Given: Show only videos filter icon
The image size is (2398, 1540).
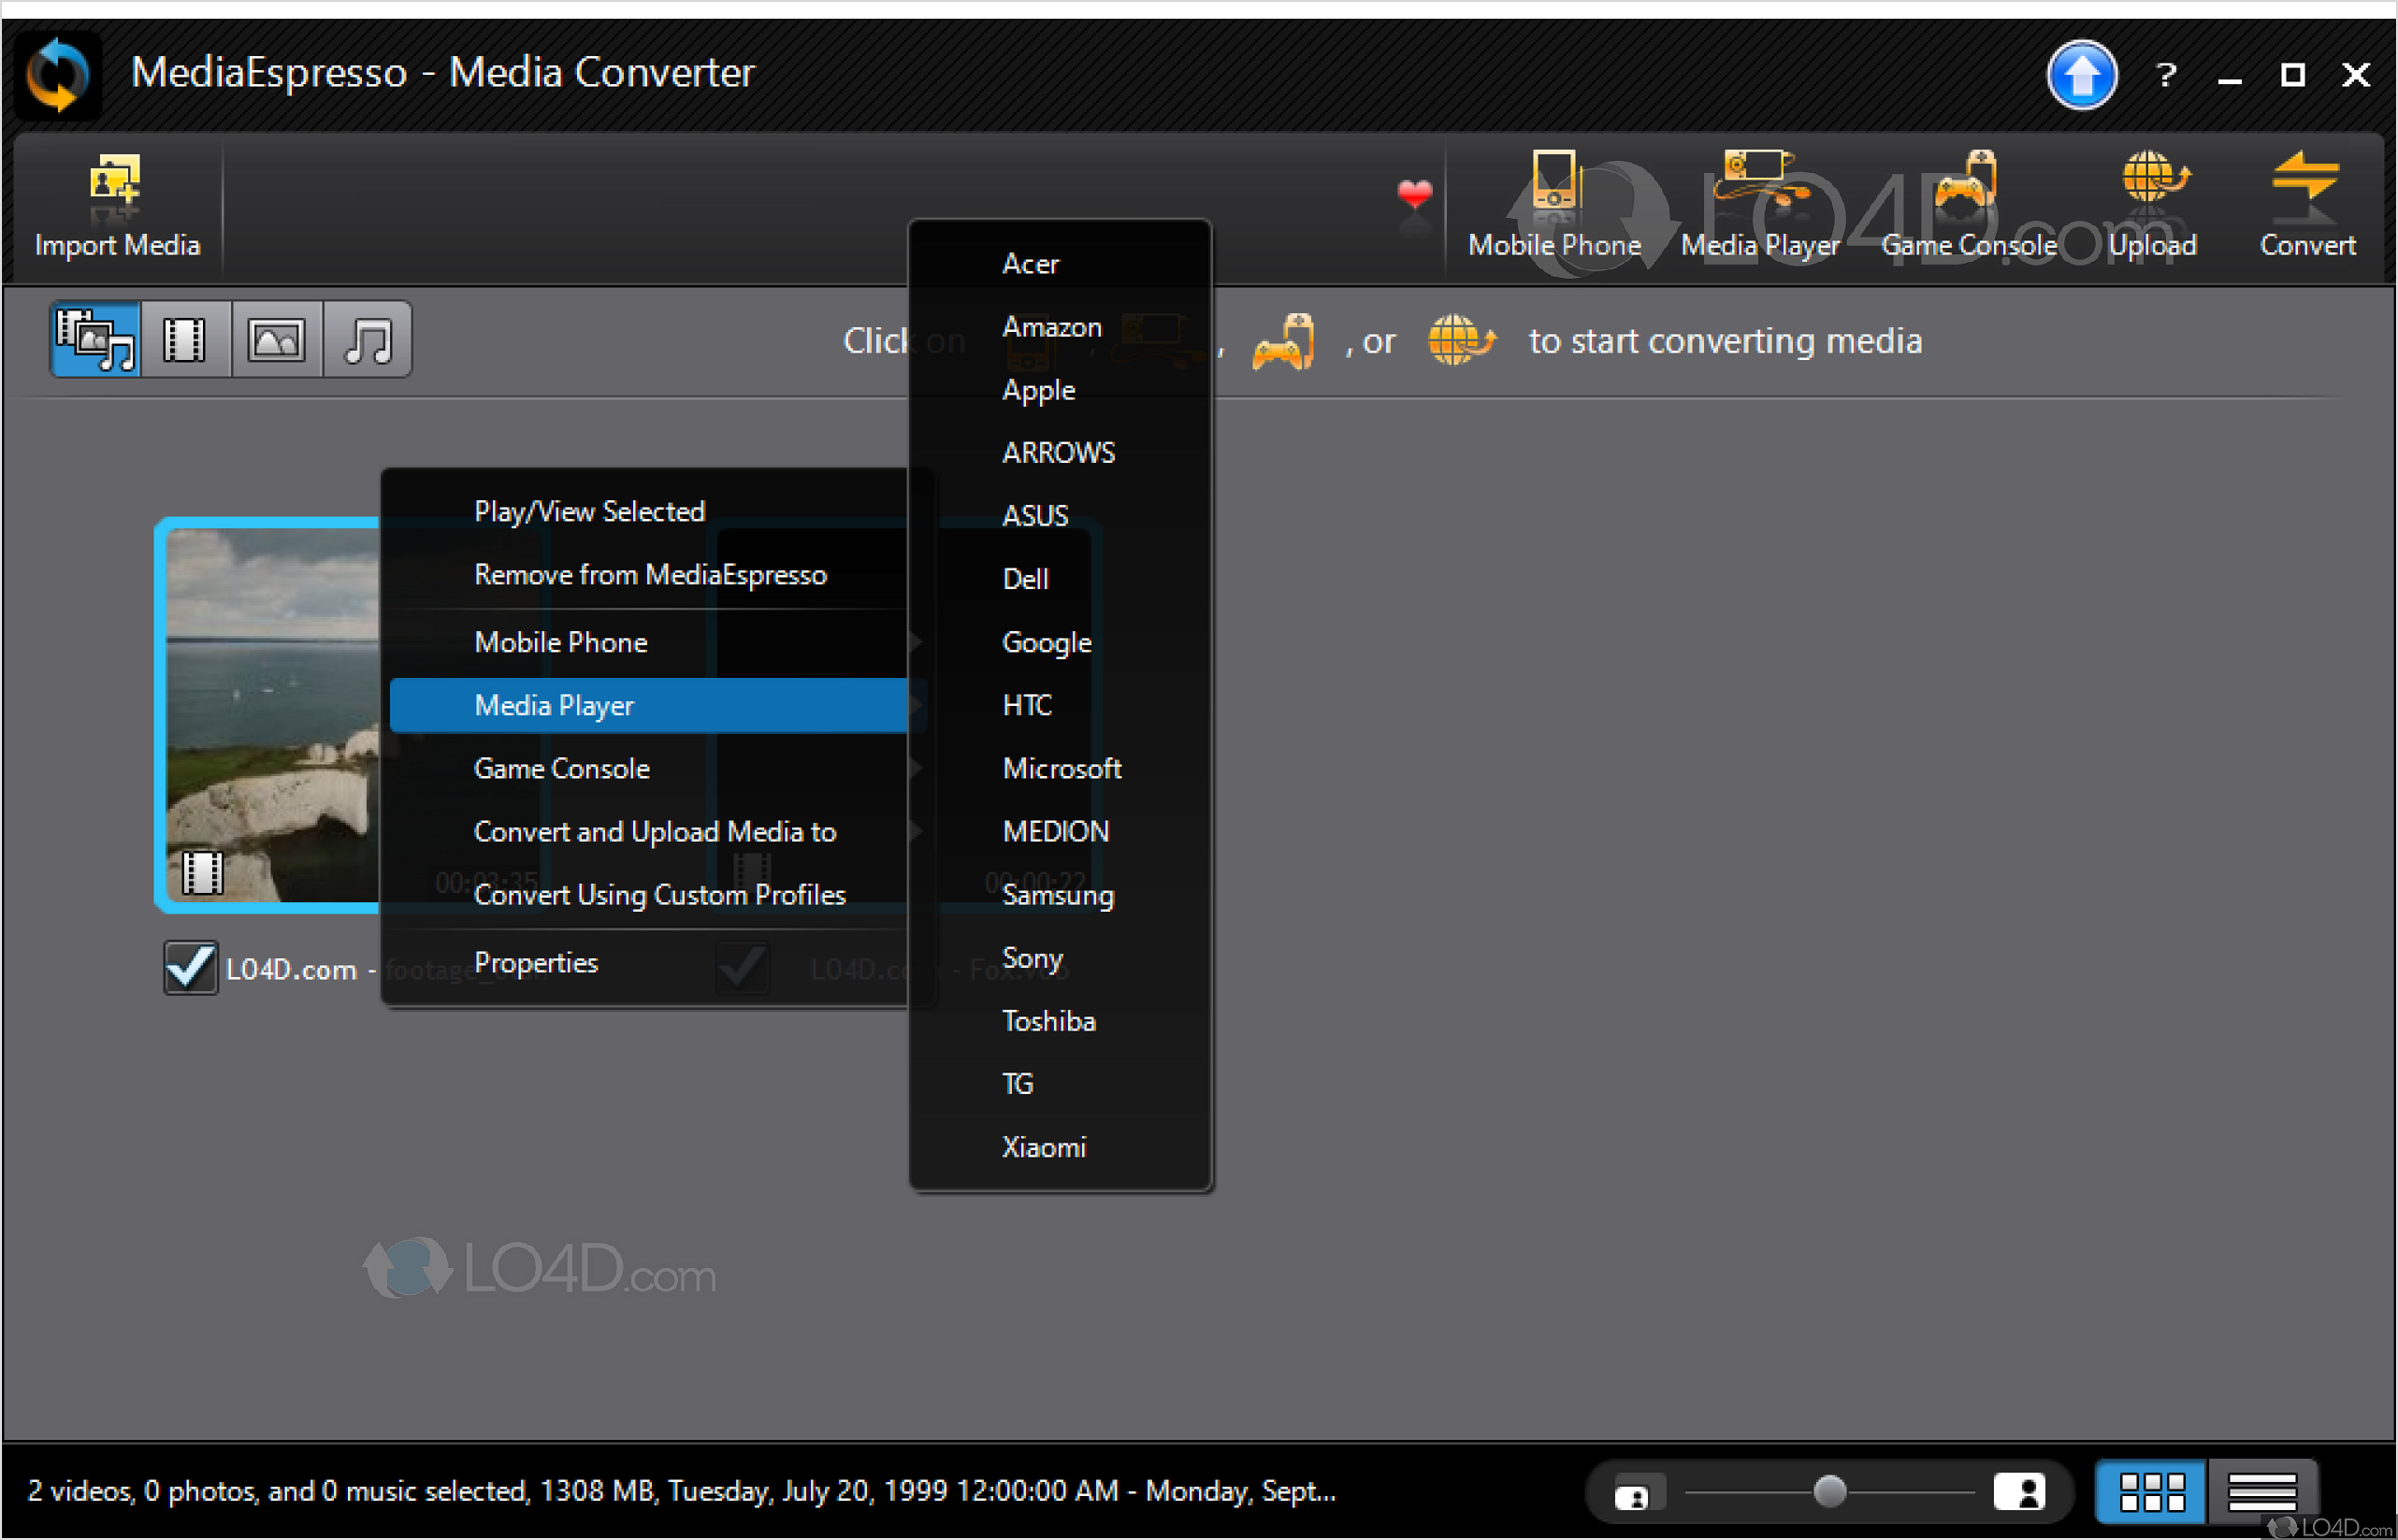Looking at the screenshot, I should point(185,340).
